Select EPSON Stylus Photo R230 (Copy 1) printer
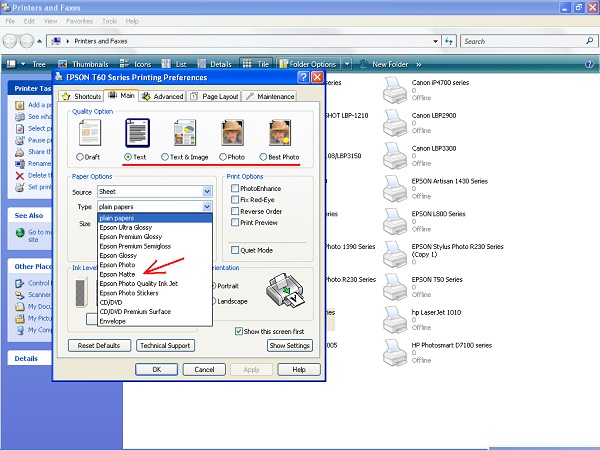Image resolution: width=600 pixels, height=450 pixels. [x=395, y=254]
